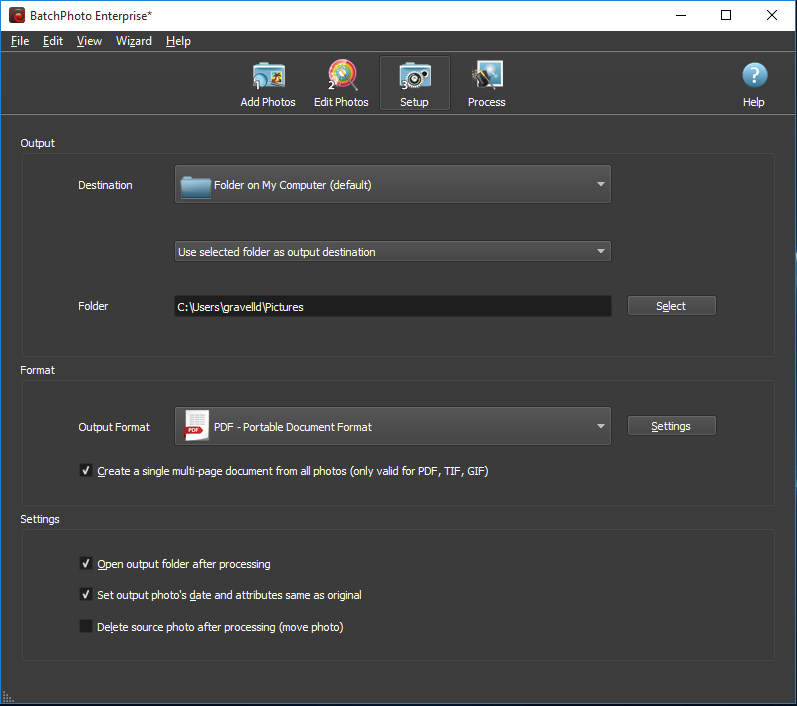Open output format Settings button
Screen dimensions: 797x706
point(671,425)
